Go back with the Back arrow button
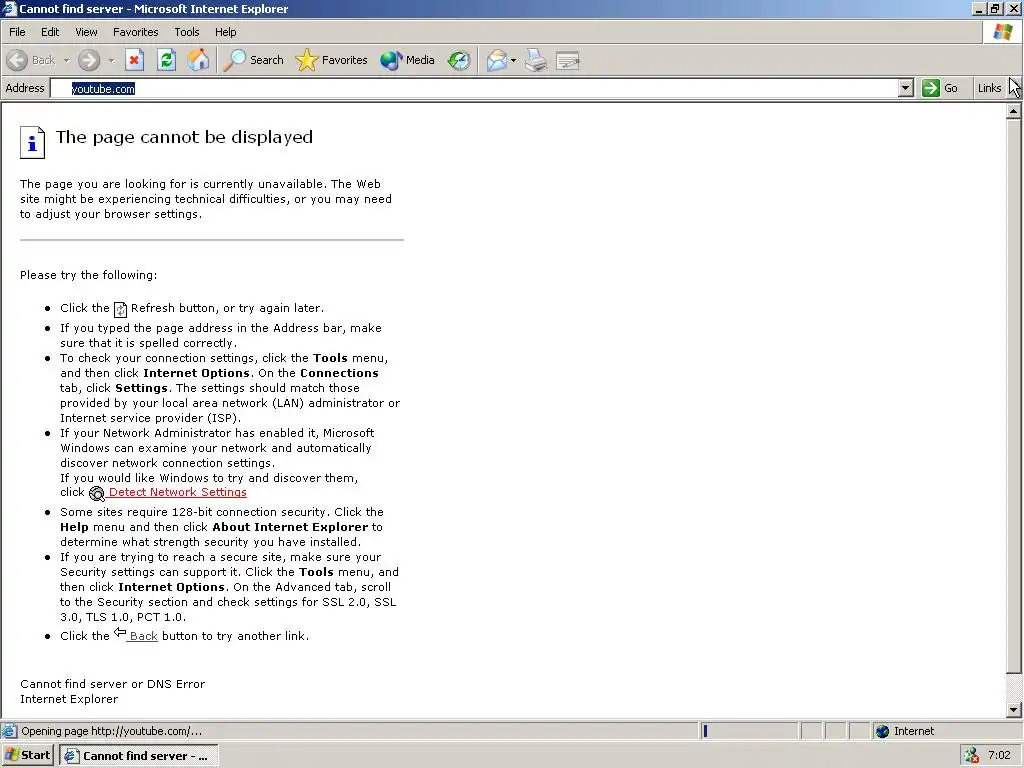Viewport: 1024px width, 768px height. (31, 60)
